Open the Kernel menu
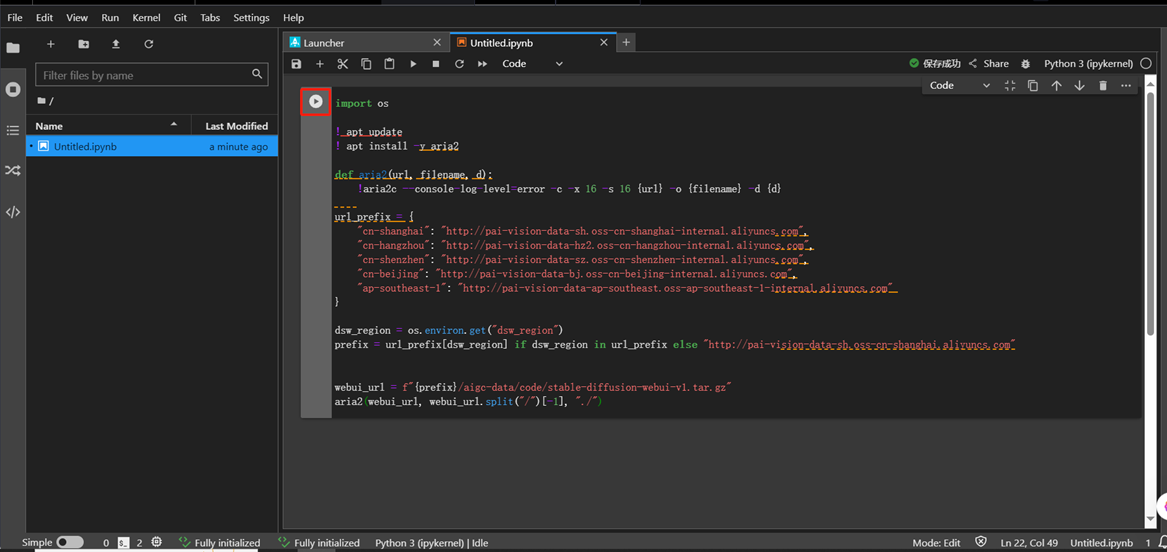 (x=146, y=18)
